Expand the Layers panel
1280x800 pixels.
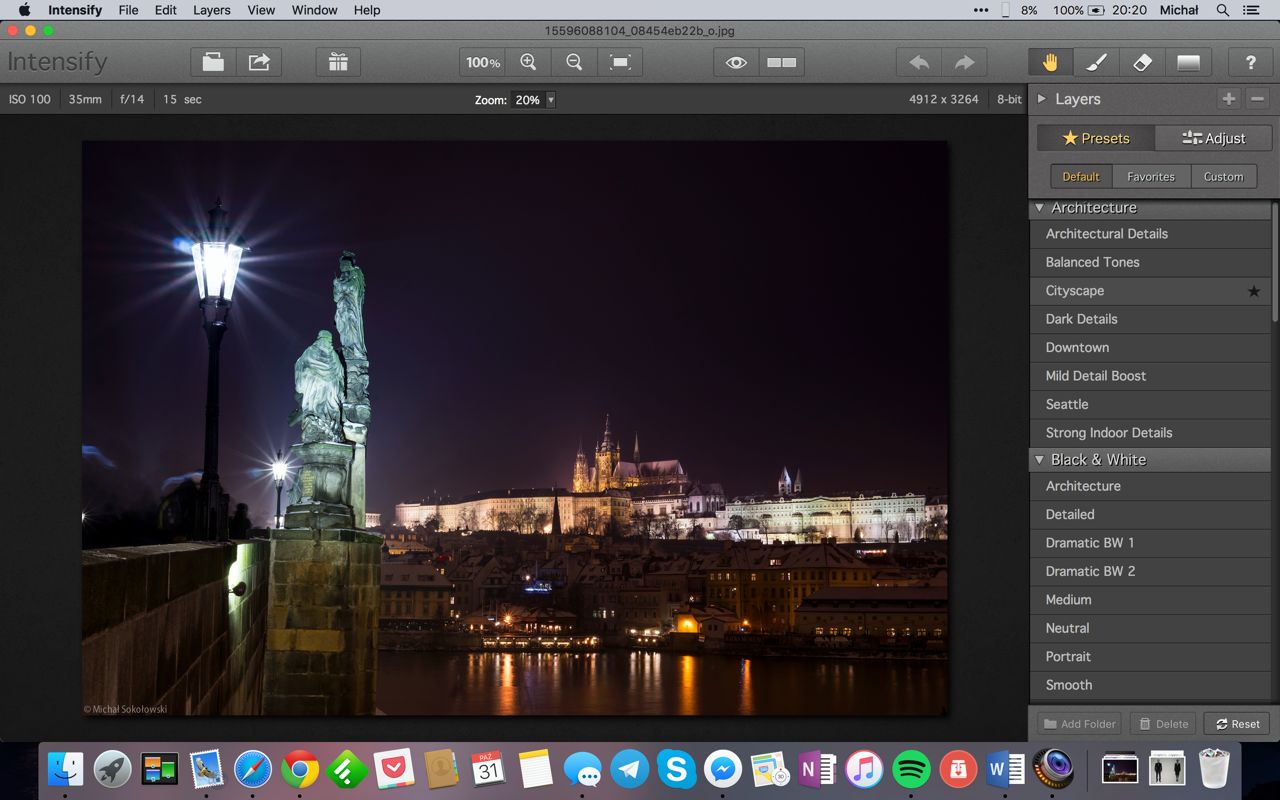(x=1041, y=99)
